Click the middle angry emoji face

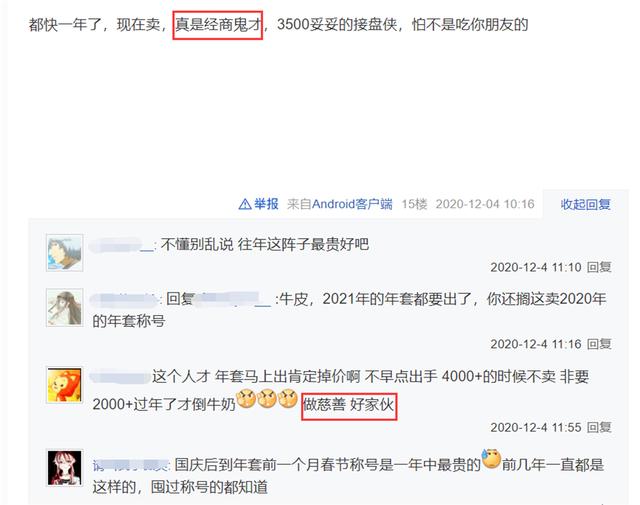[267, 399]
